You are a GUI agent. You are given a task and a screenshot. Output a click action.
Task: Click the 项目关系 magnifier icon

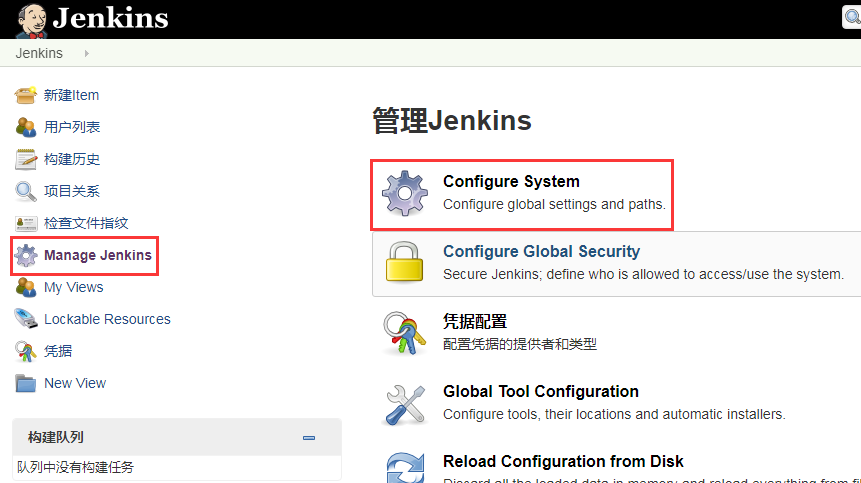point(25,191)
